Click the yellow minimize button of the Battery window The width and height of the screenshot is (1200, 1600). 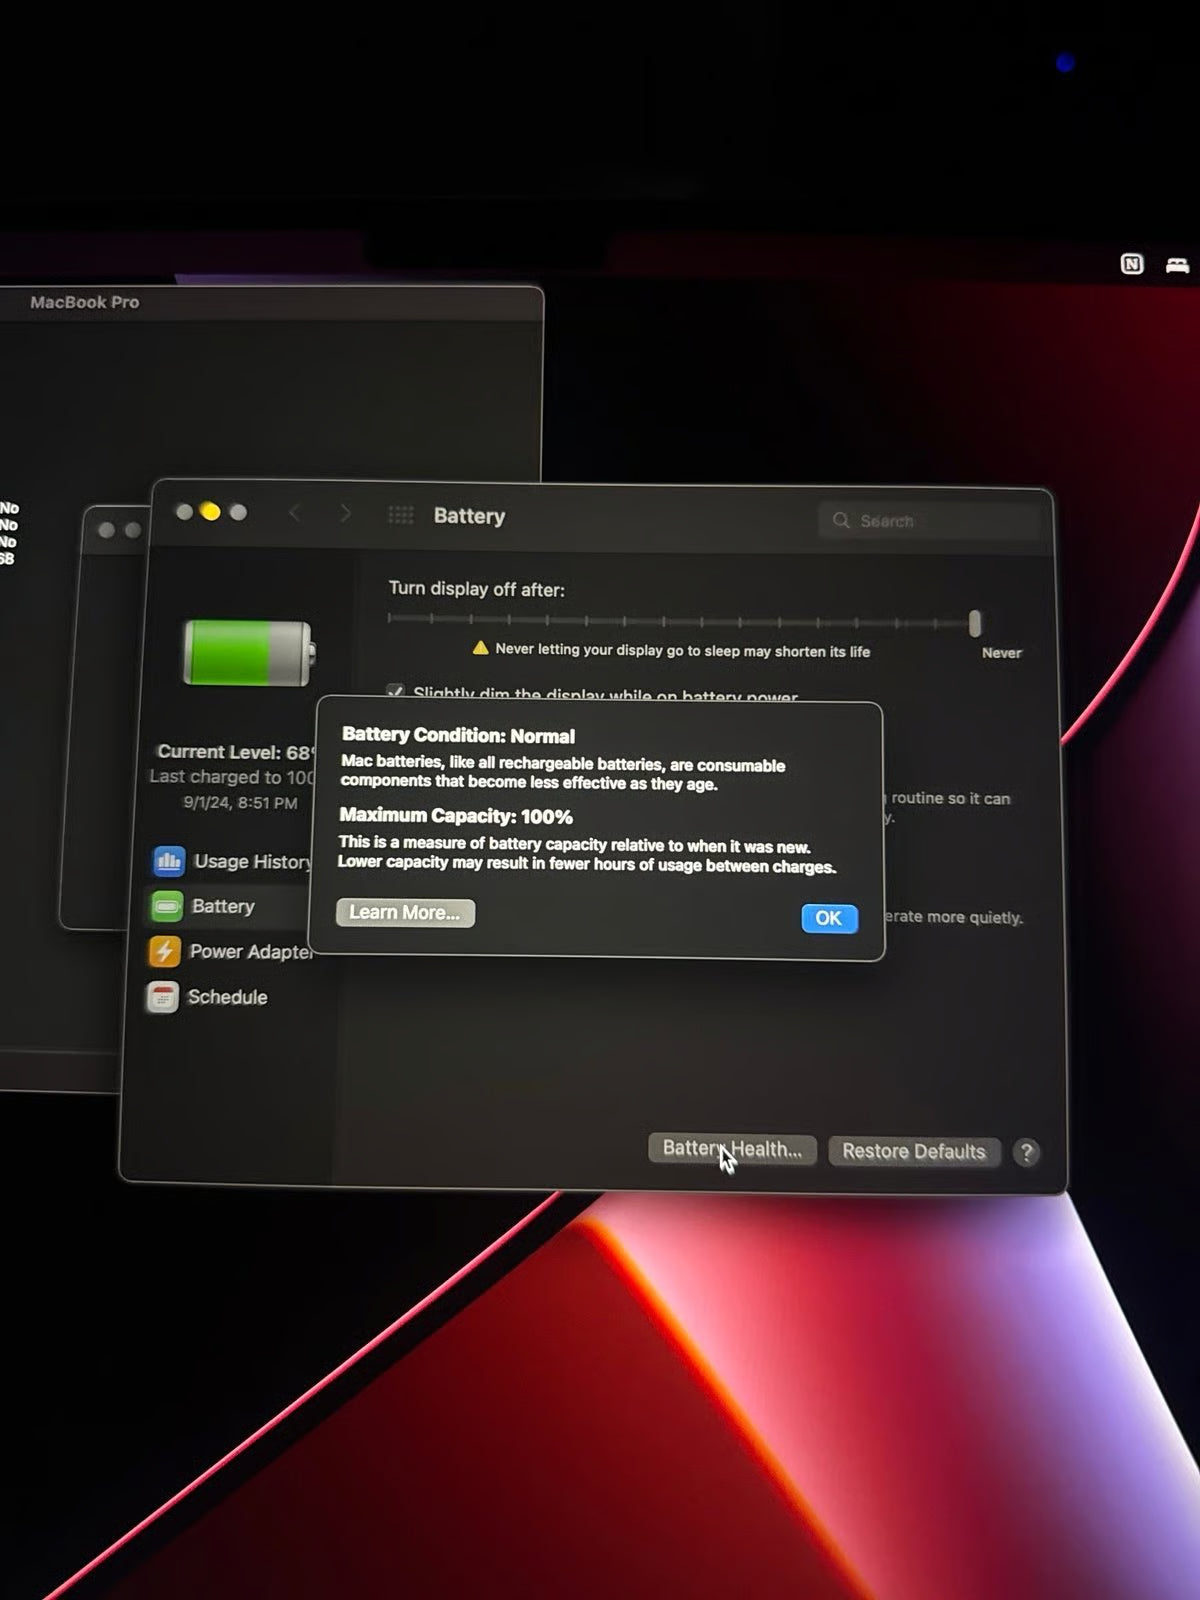pyautogui.click(x=210, y=512)
